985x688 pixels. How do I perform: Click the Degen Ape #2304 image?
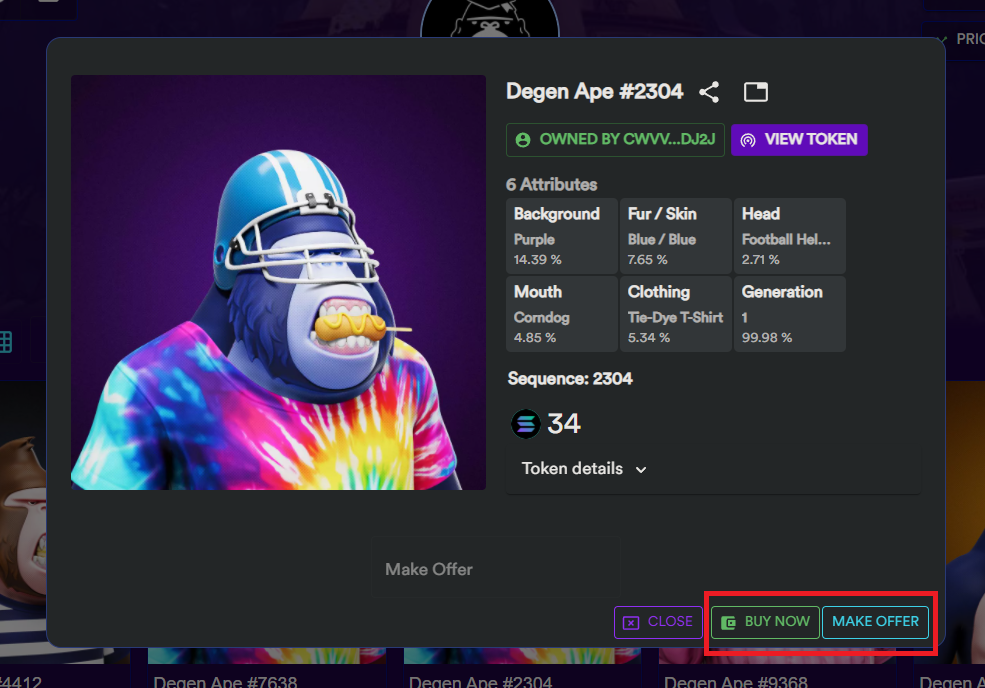278,282
